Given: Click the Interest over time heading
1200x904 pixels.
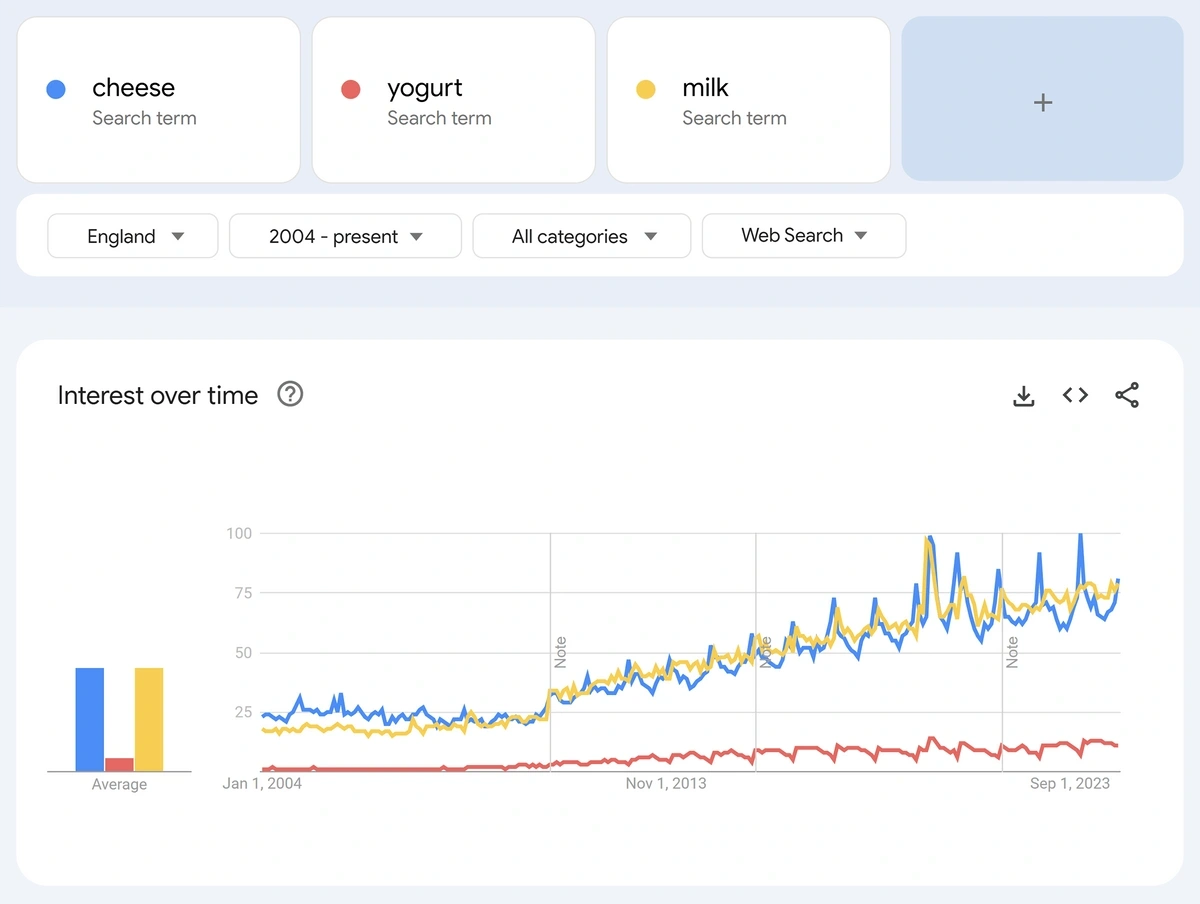Looking at the screenshot, I should (x=158, y=396).
